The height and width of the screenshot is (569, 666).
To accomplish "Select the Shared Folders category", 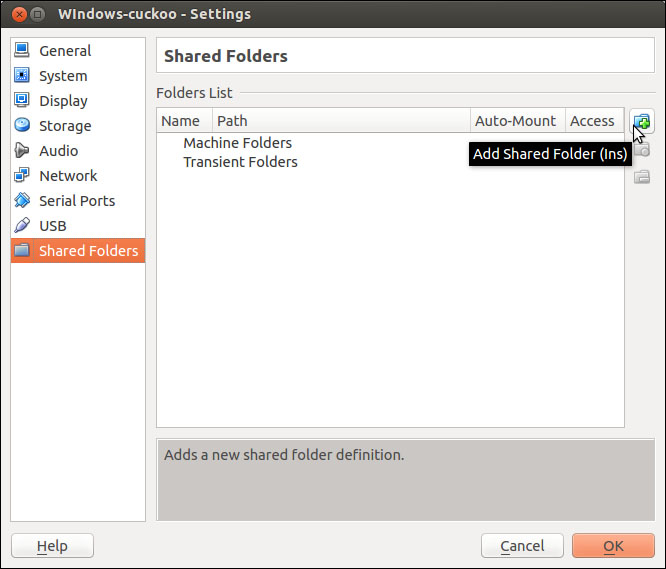I will coord(78,251).
